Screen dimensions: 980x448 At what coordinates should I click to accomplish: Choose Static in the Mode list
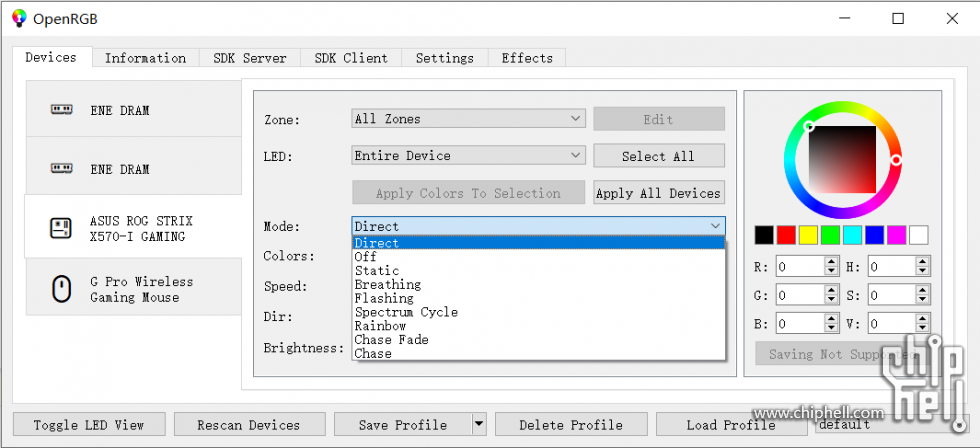[x=538, y=271]
